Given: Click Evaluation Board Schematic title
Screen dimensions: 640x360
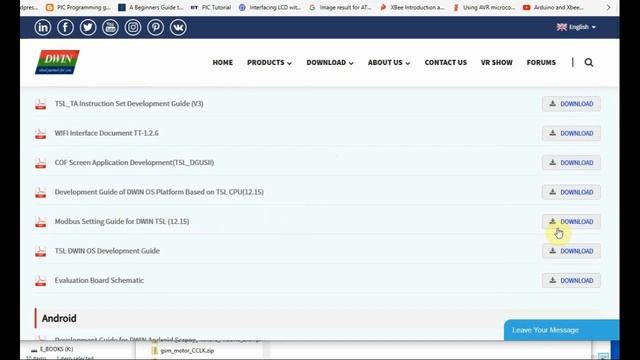Looking at the screenshot, I should 99,280.
